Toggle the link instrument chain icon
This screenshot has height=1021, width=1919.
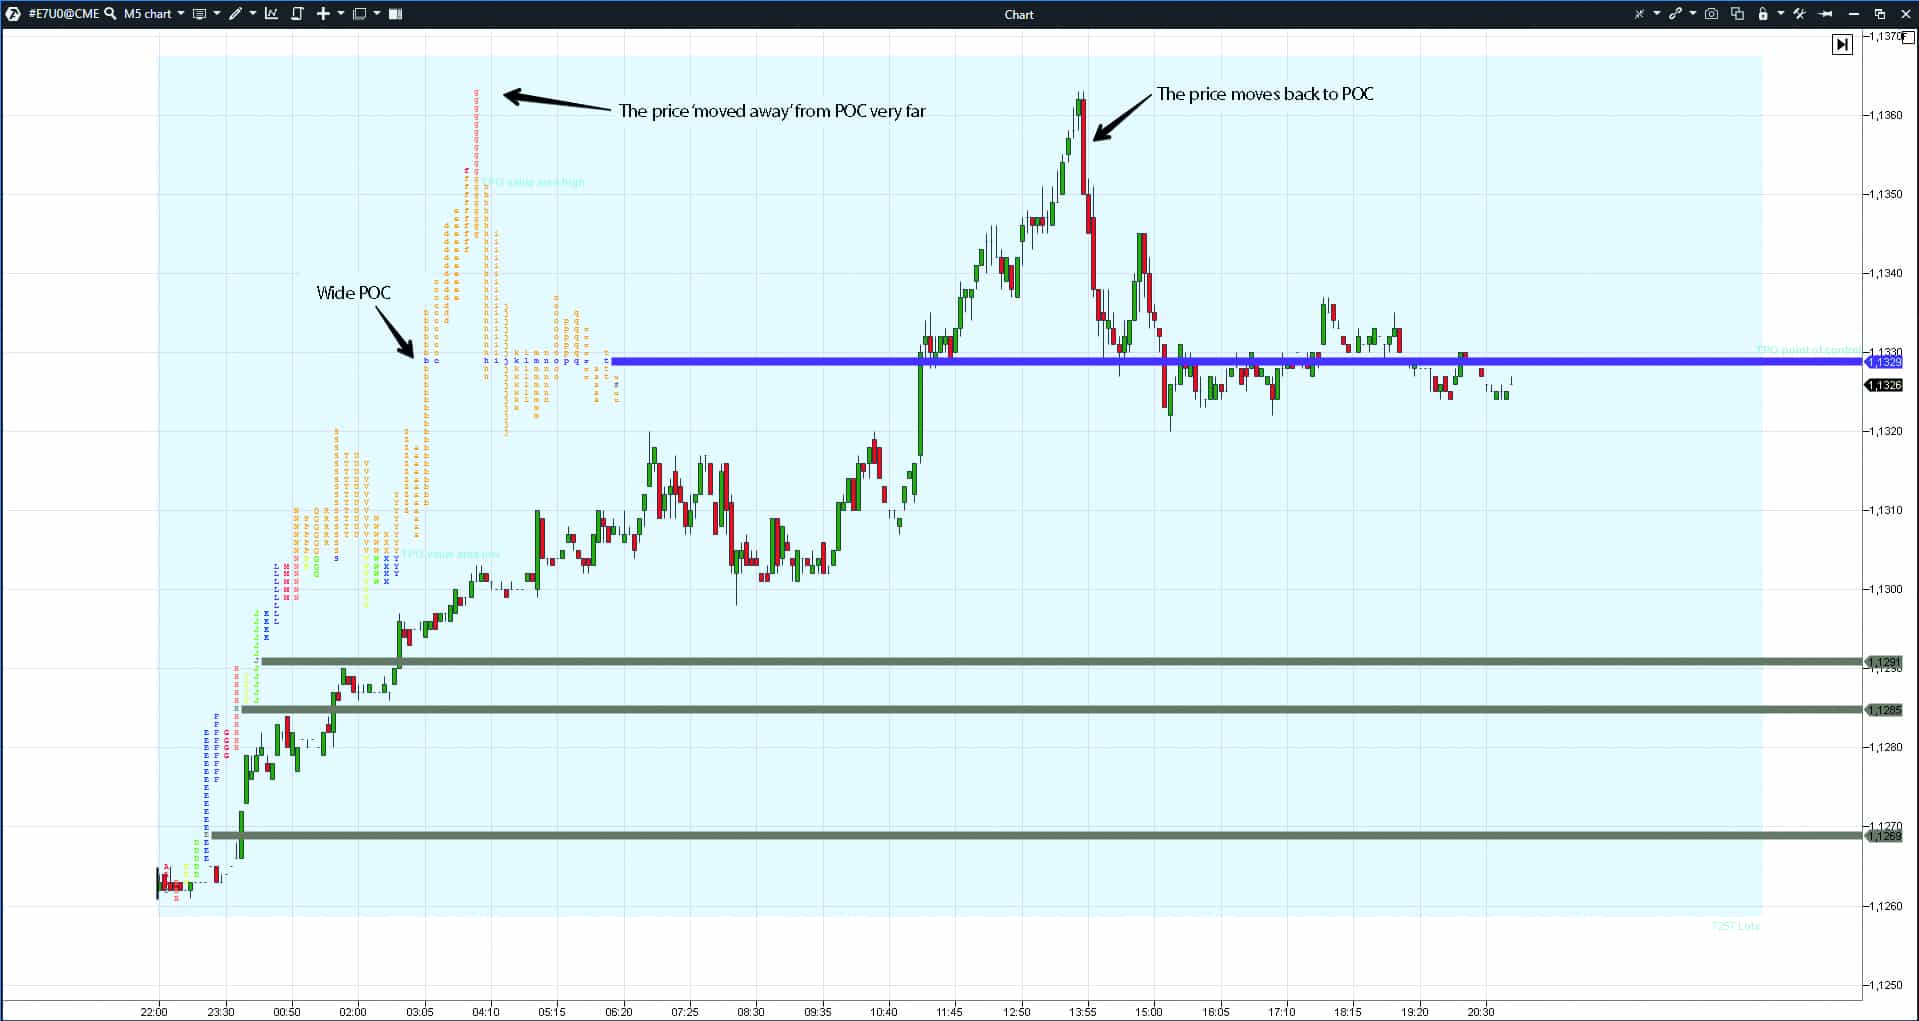coord(1676,14)
